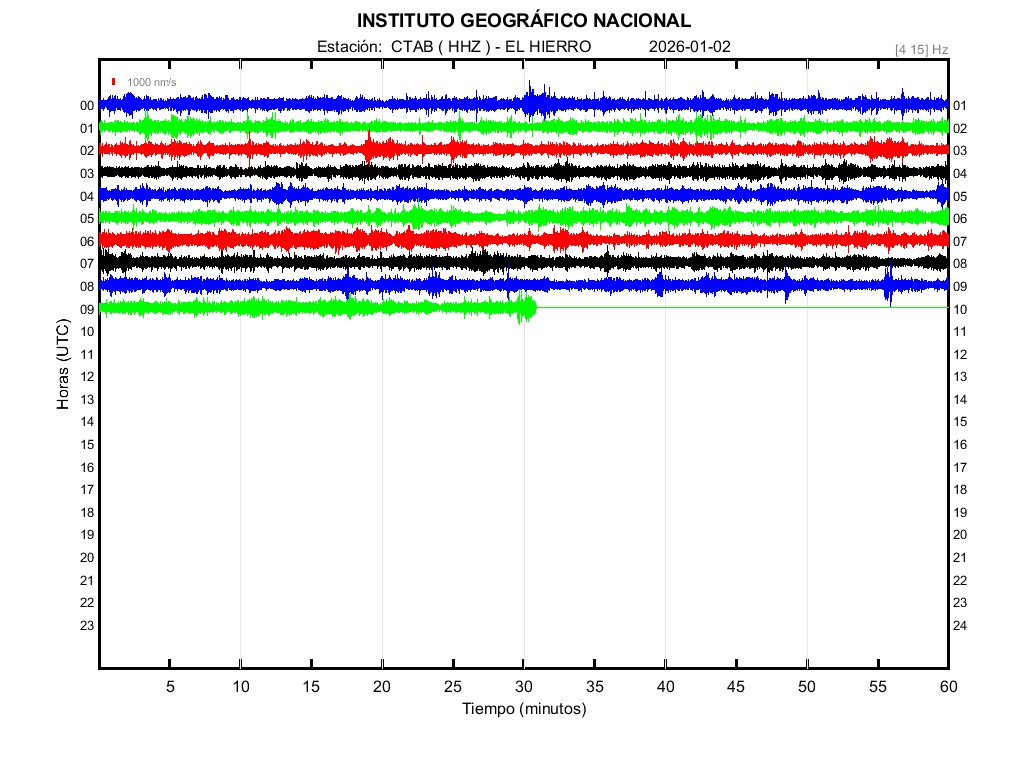This screenshot has width=1024, height=768.
Task: Click the 5 minute tick label
Action: tap(170, 686)
